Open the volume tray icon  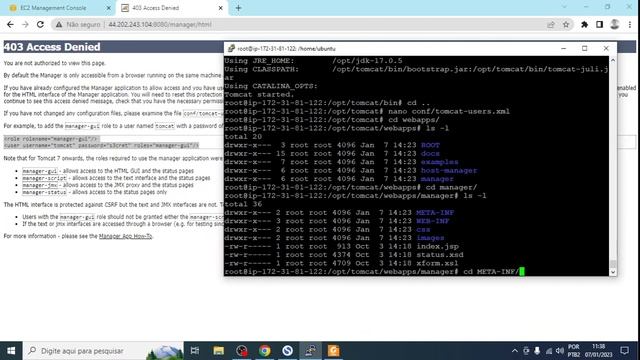coord(560,351)
